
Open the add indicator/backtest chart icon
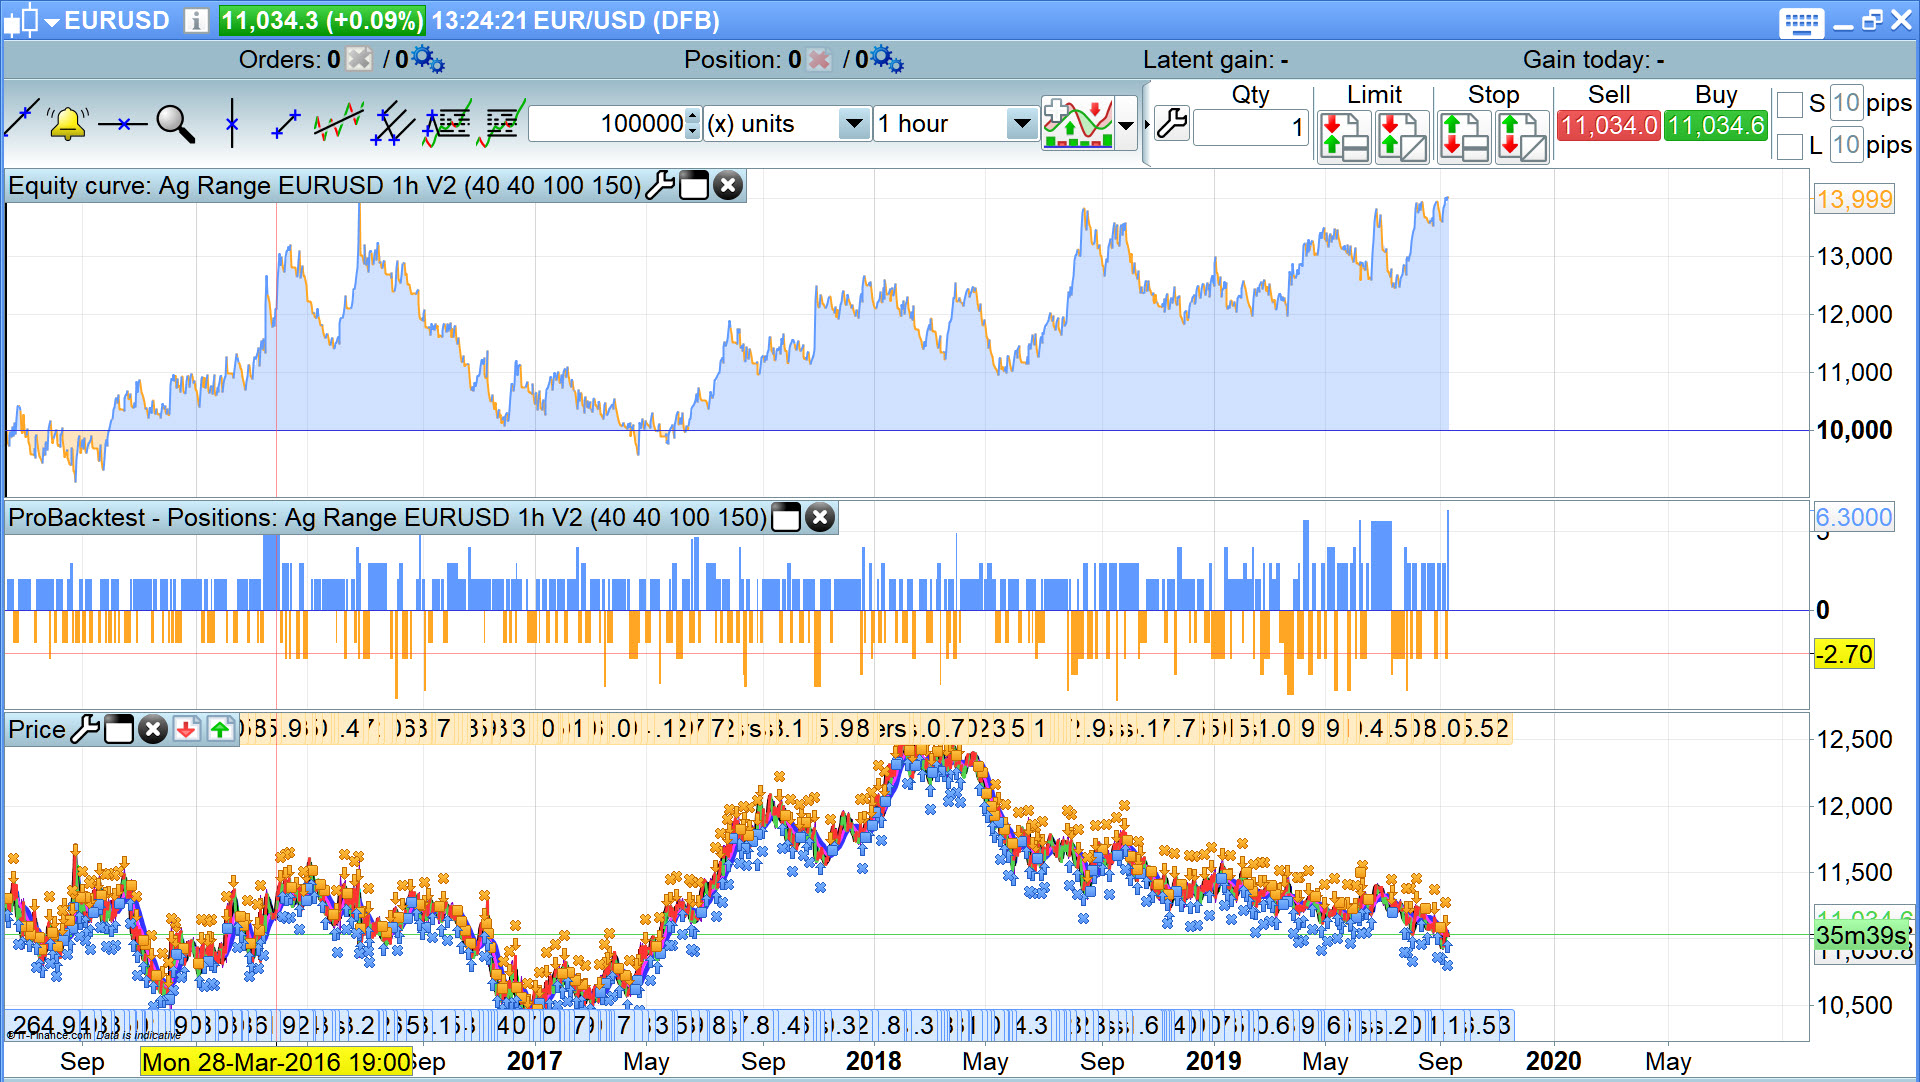click(x=1077, y=124)
